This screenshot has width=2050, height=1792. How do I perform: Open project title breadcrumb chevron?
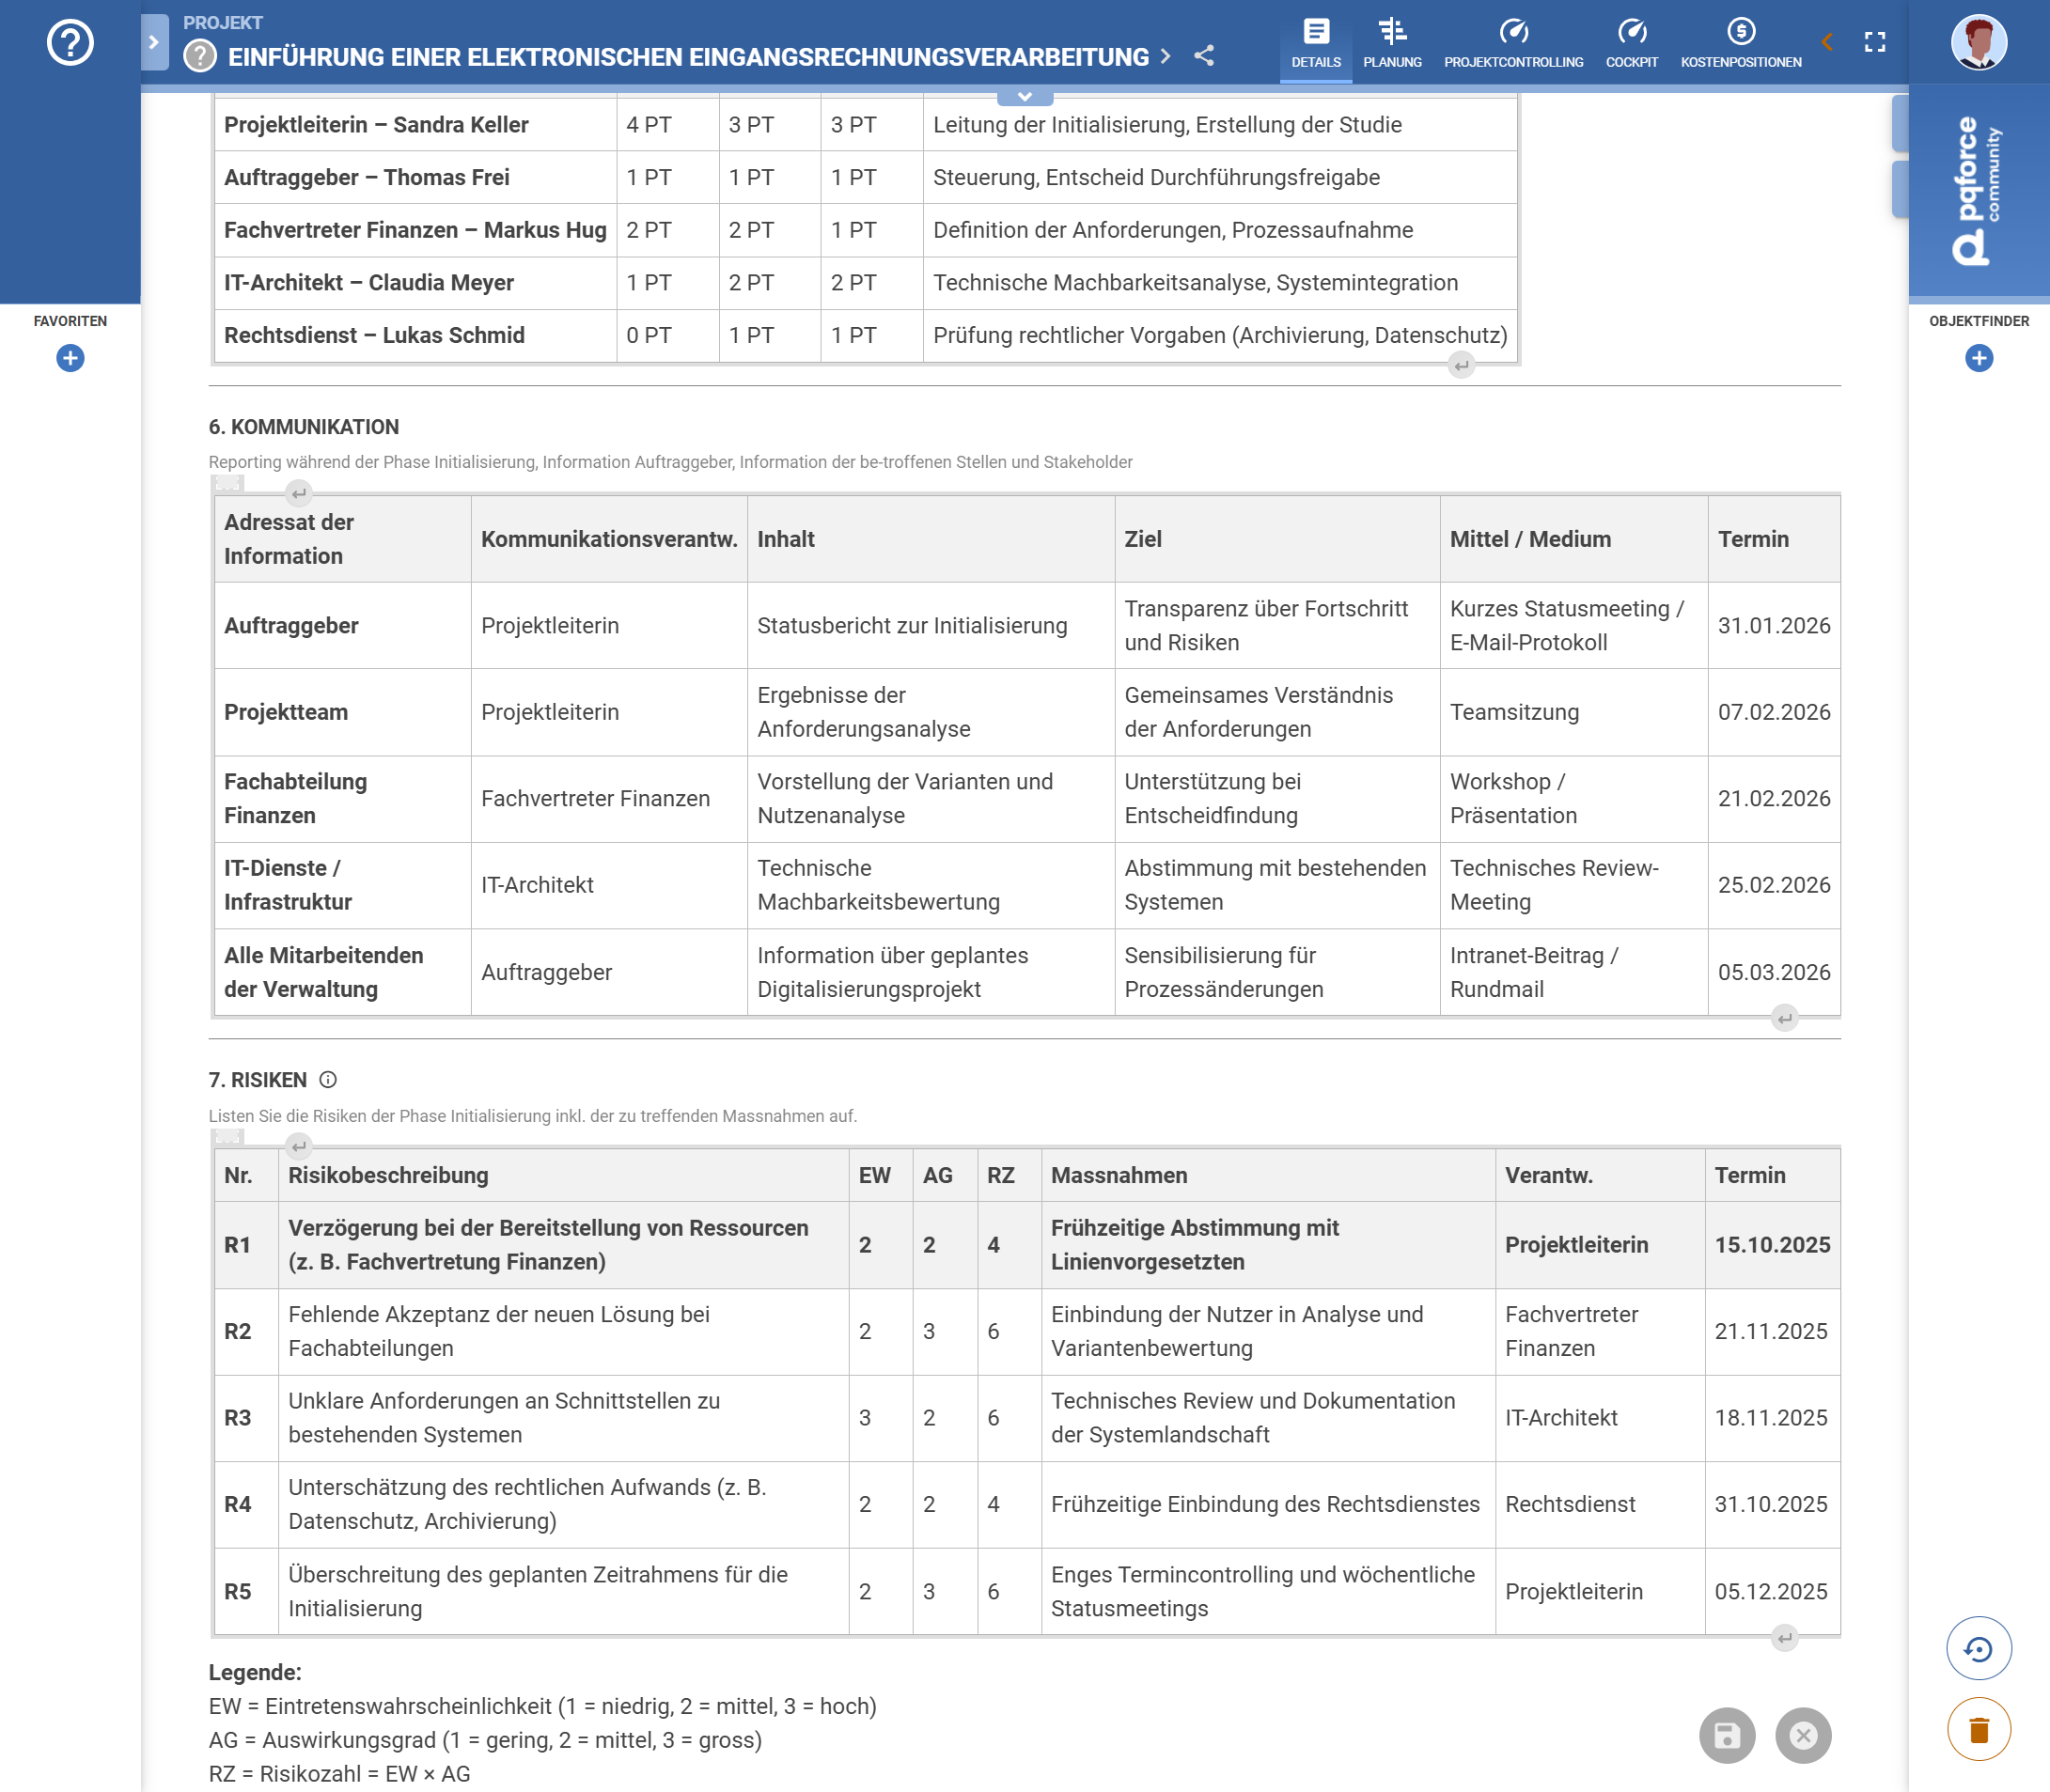1165,56
